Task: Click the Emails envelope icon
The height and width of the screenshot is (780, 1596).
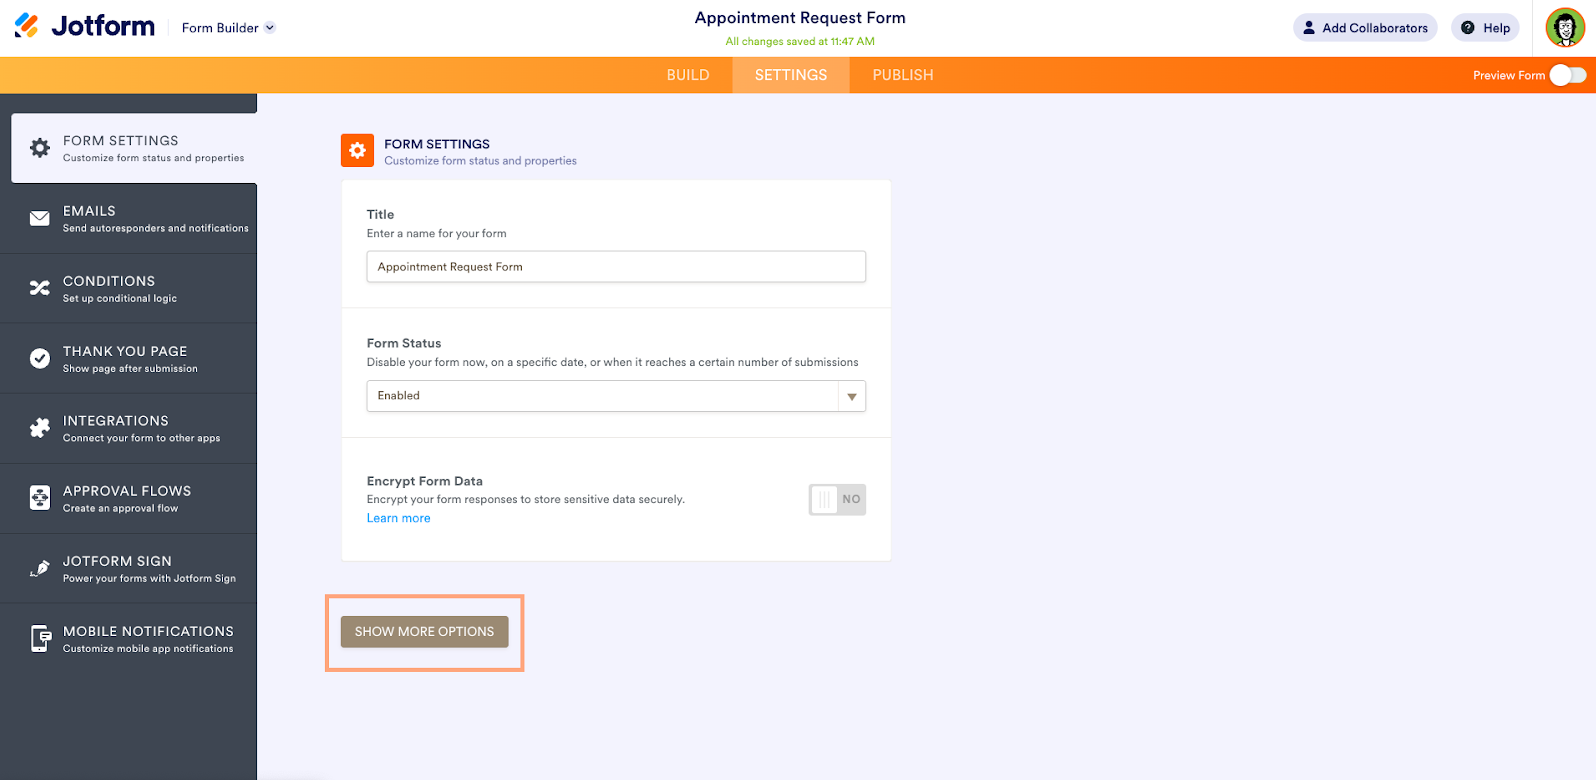Action: click(x=40, y=218)
